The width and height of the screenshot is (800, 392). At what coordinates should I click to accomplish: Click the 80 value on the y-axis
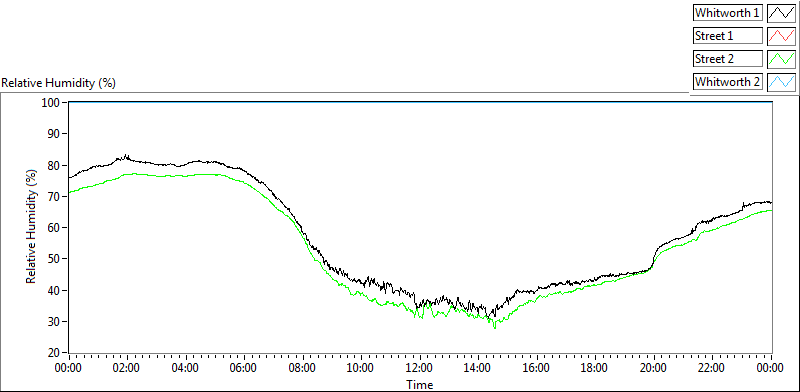coord(55,165)
